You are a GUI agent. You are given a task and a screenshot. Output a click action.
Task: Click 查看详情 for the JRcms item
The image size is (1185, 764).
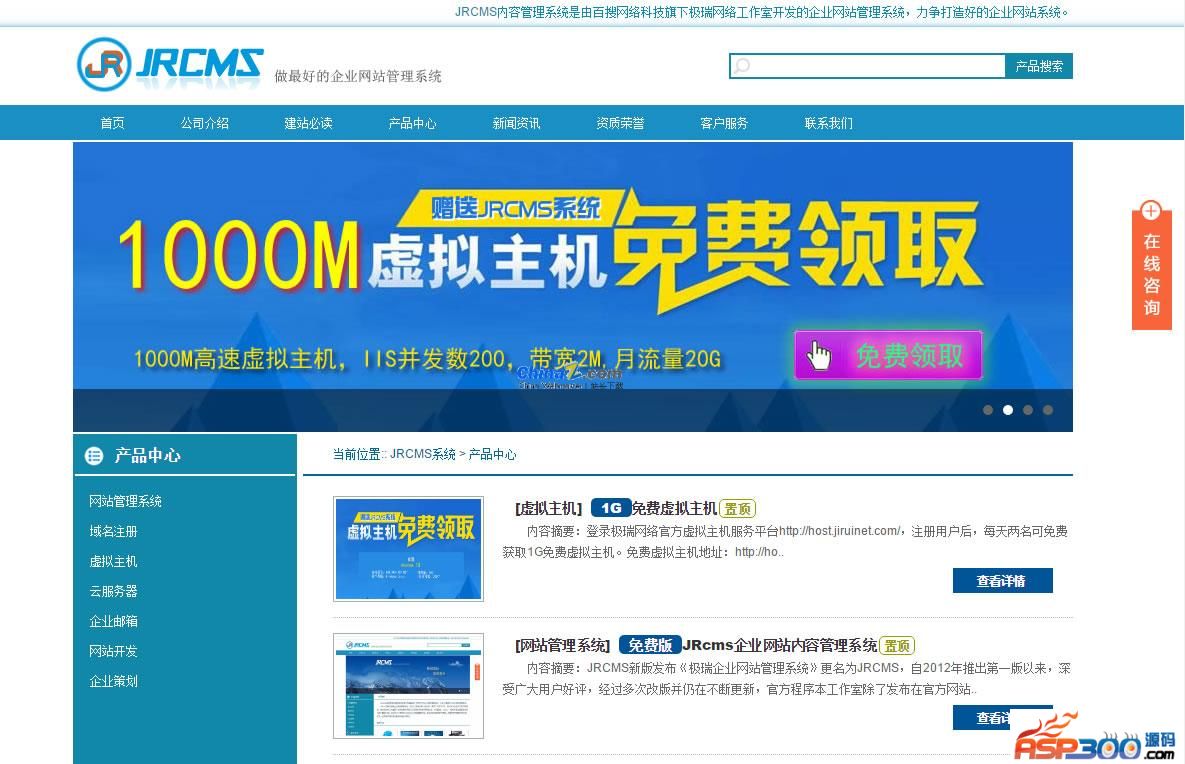pos(1002,717)
